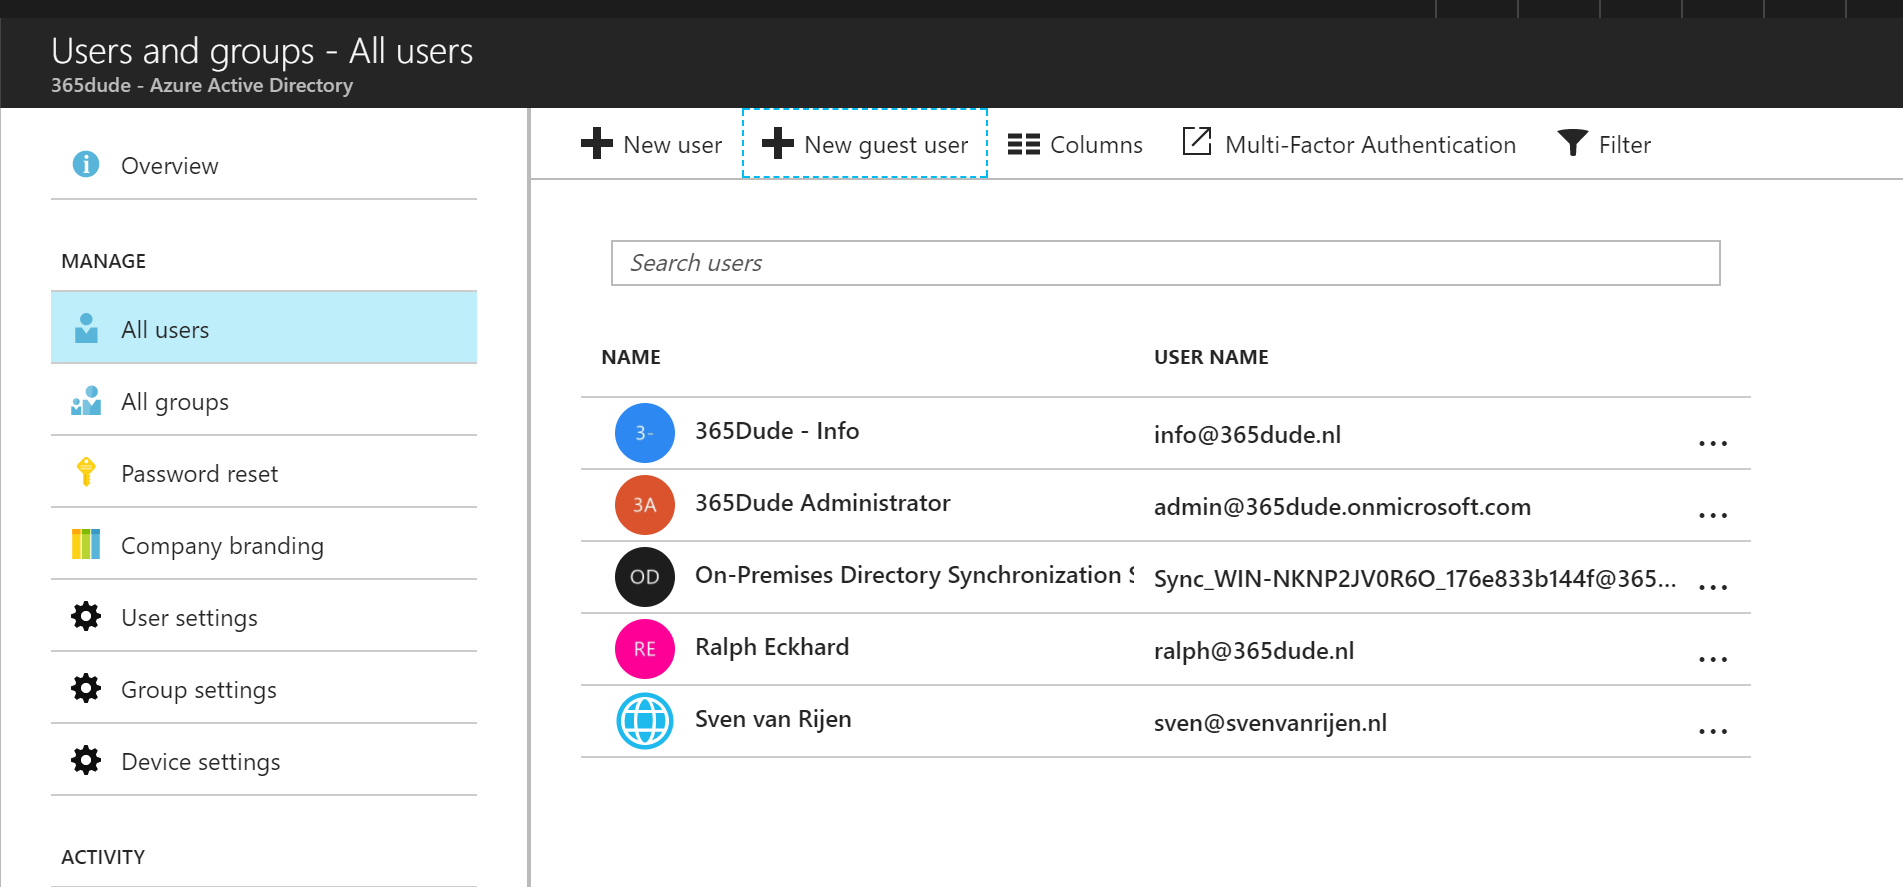Click the Device settings gear icon

[86, 760]
